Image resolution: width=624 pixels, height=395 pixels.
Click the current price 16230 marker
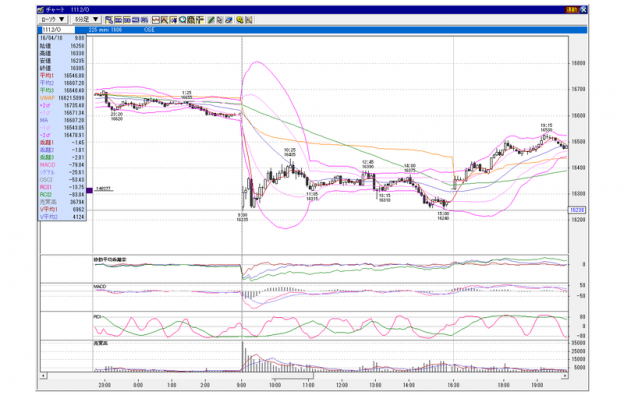pos(577,210)
